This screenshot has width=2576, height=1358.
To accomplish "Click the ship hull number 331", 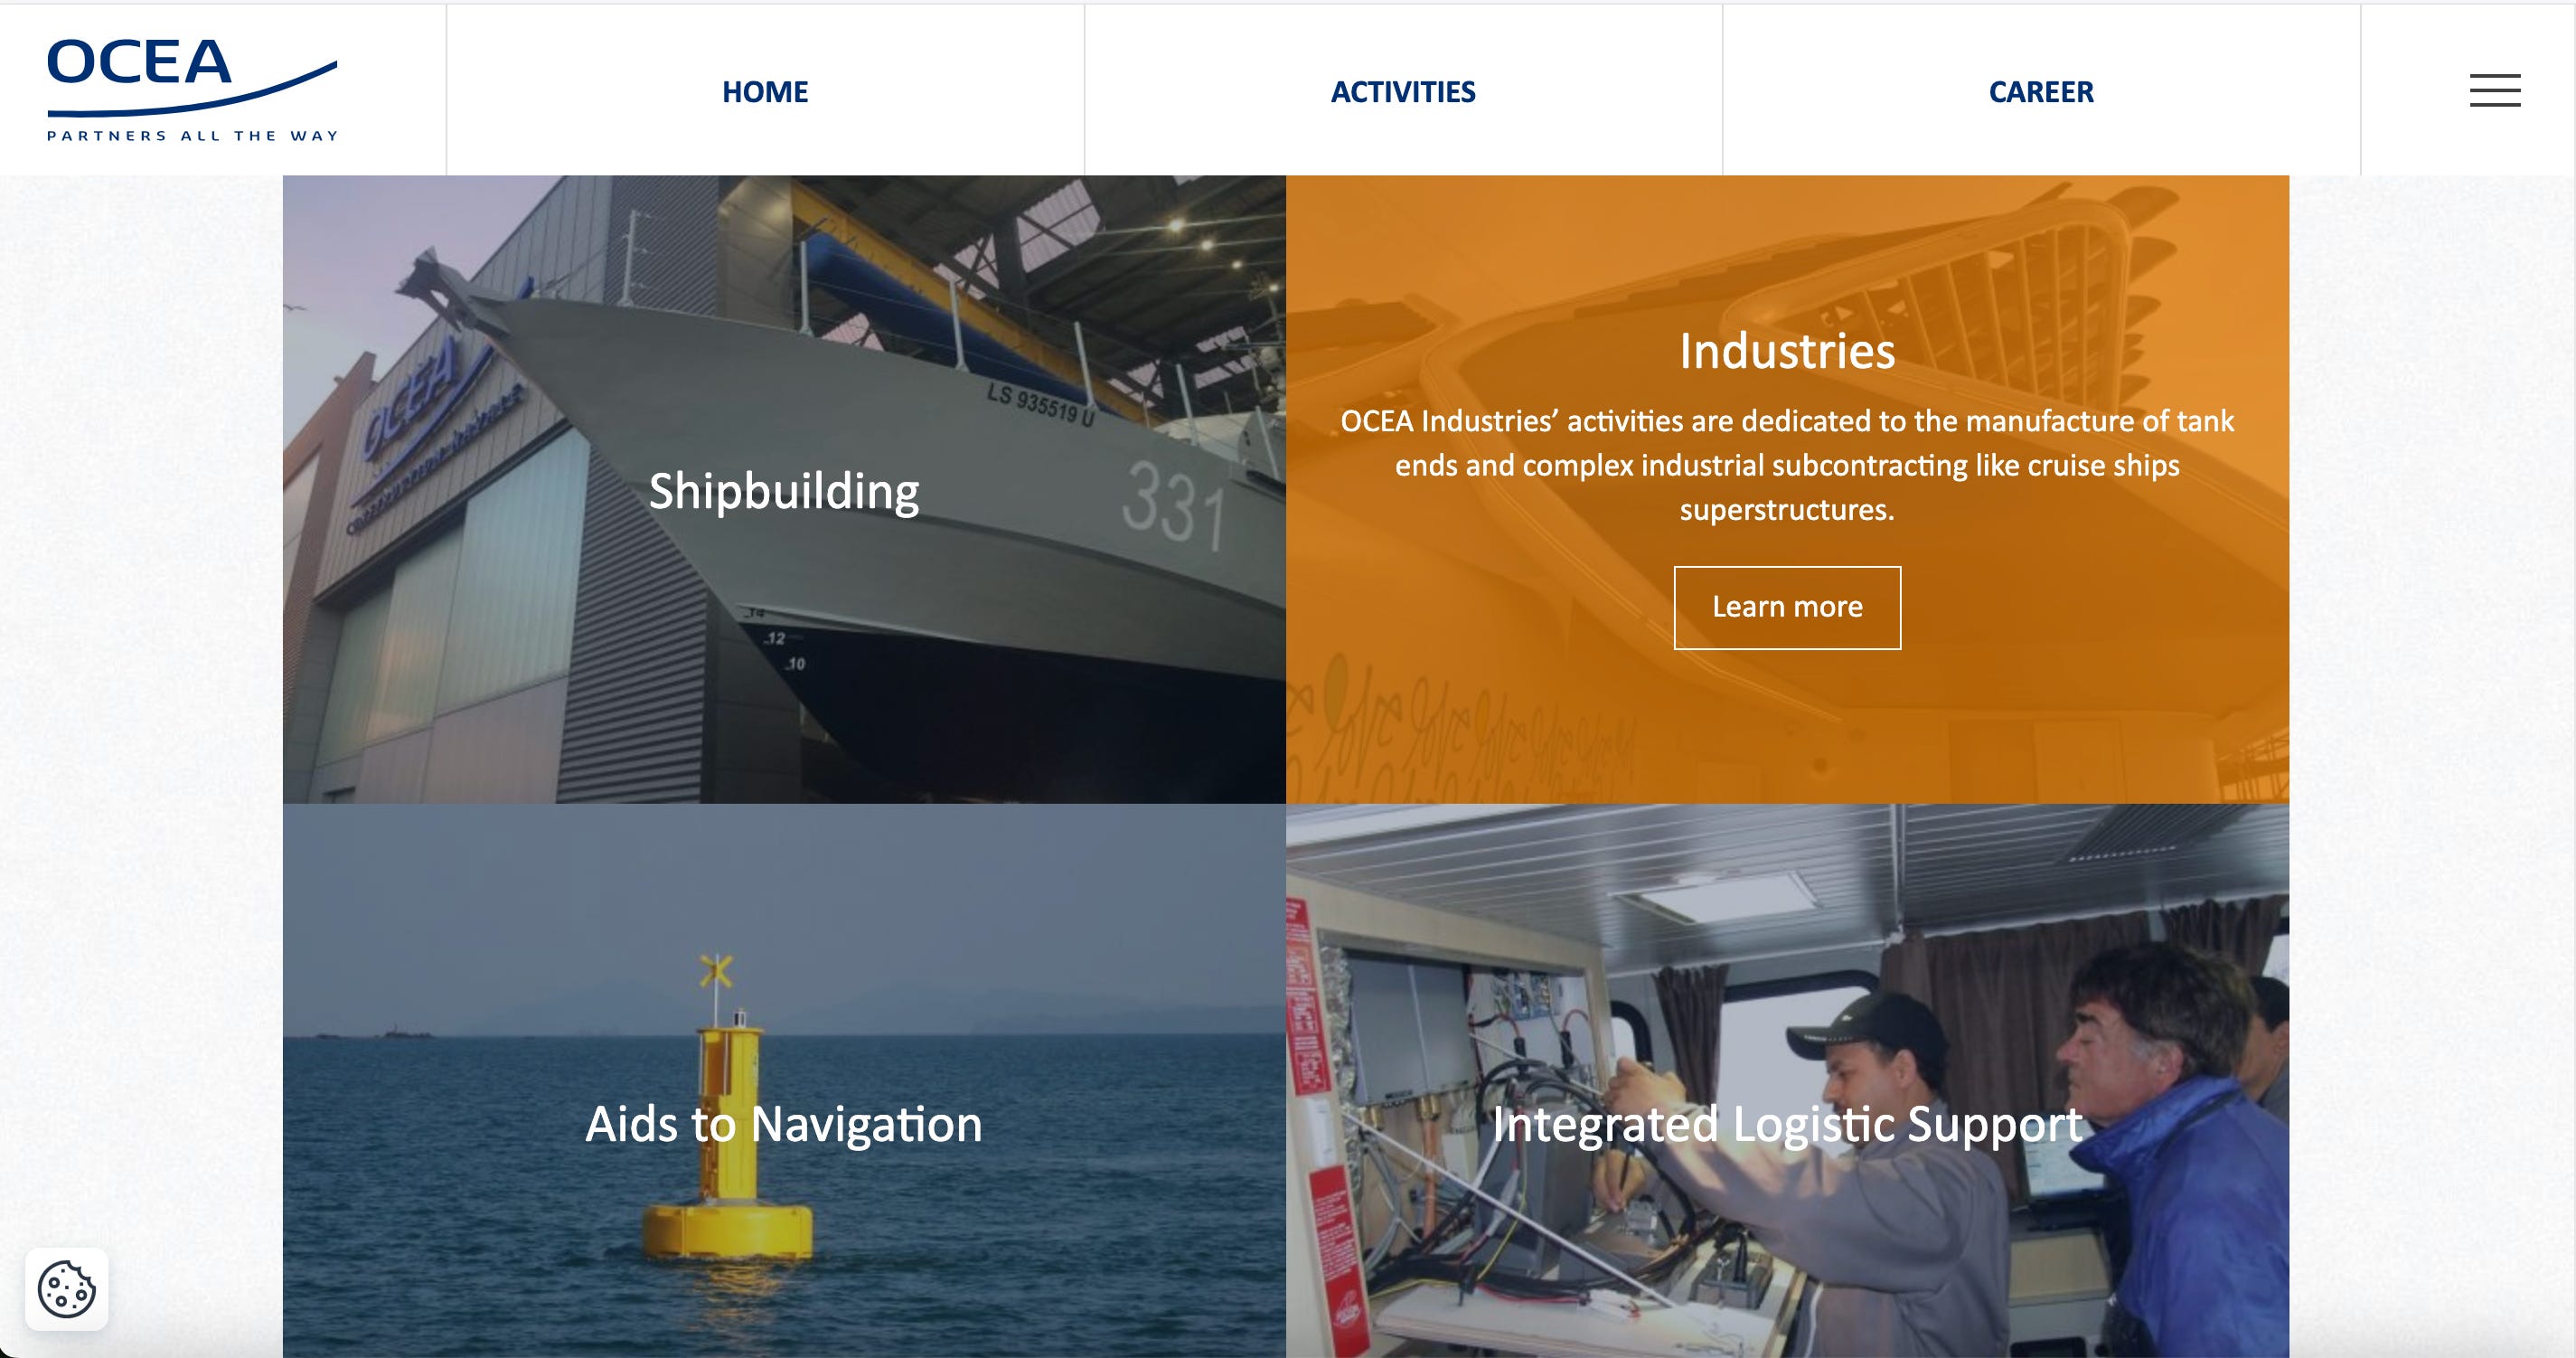I will (x=1173, y=505).
